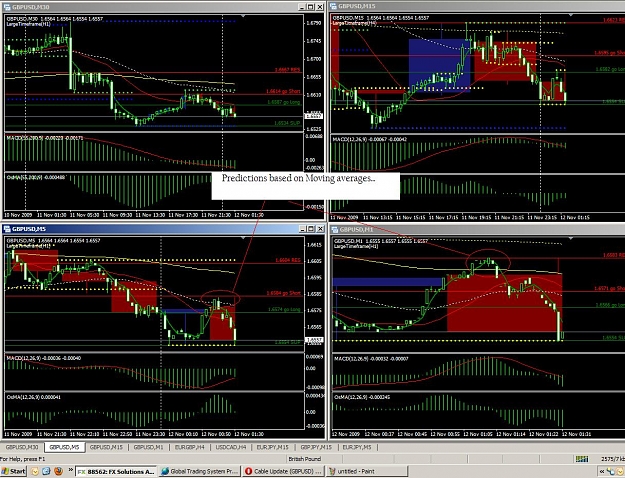
Task: Click the GBPUSD,M1 window title icon
Action: [x=335, y=229]
